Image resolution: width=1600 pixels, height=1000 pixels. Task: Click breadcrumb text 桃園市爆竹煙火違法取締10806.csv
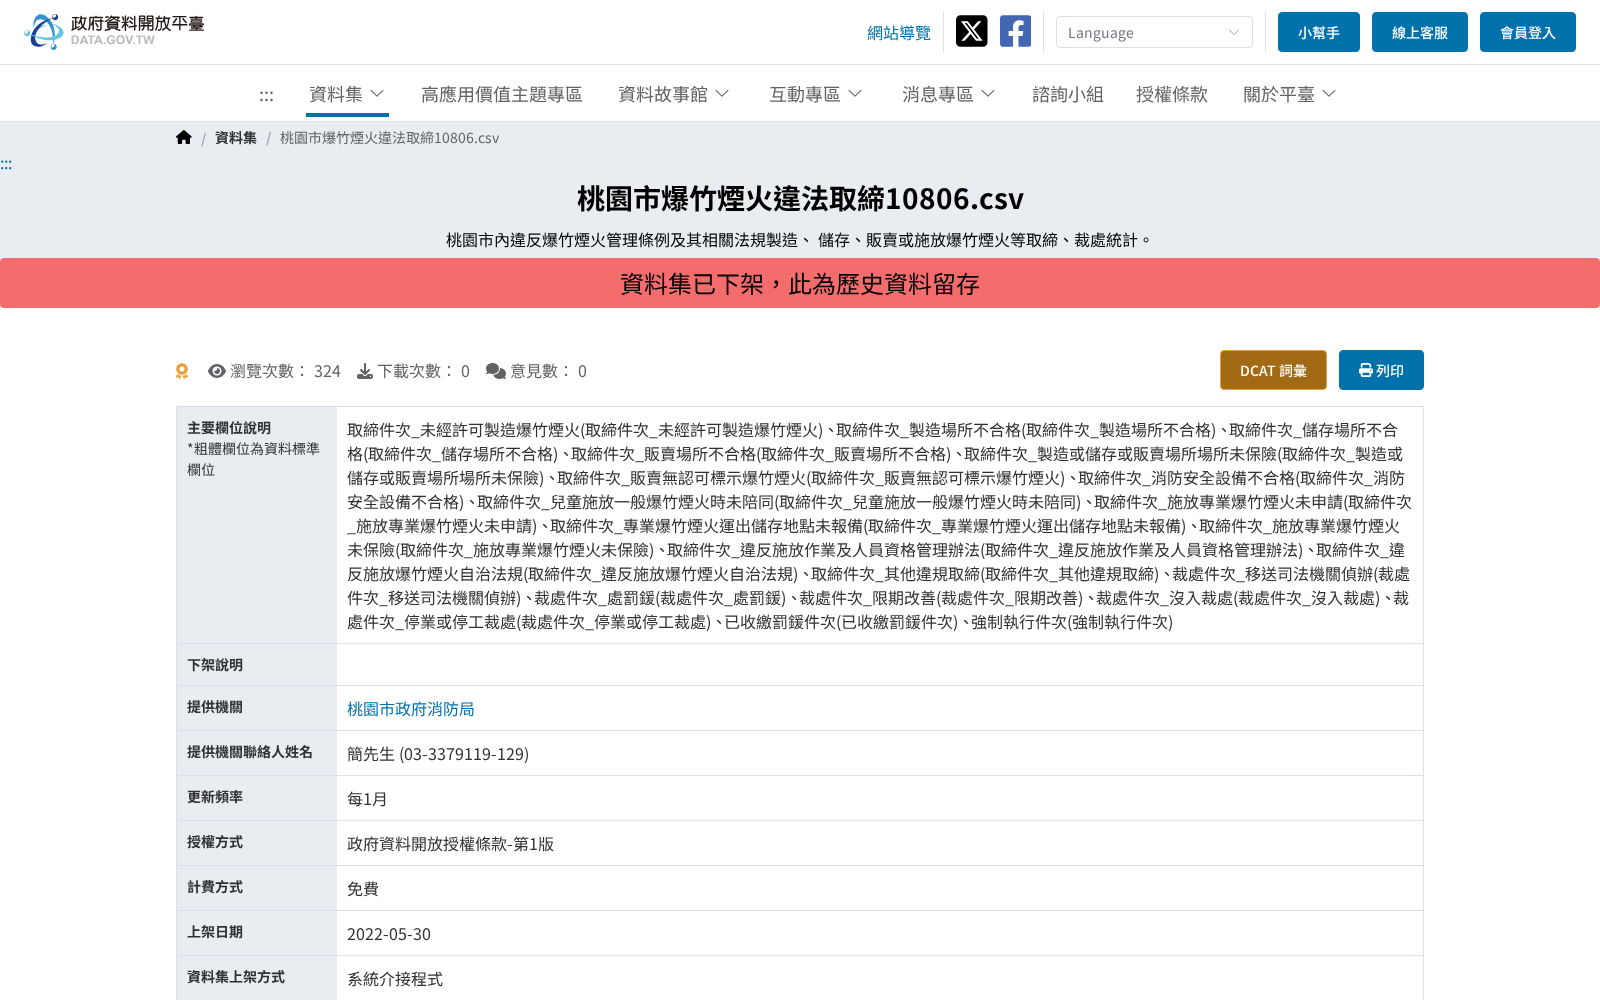click(389, 138)
